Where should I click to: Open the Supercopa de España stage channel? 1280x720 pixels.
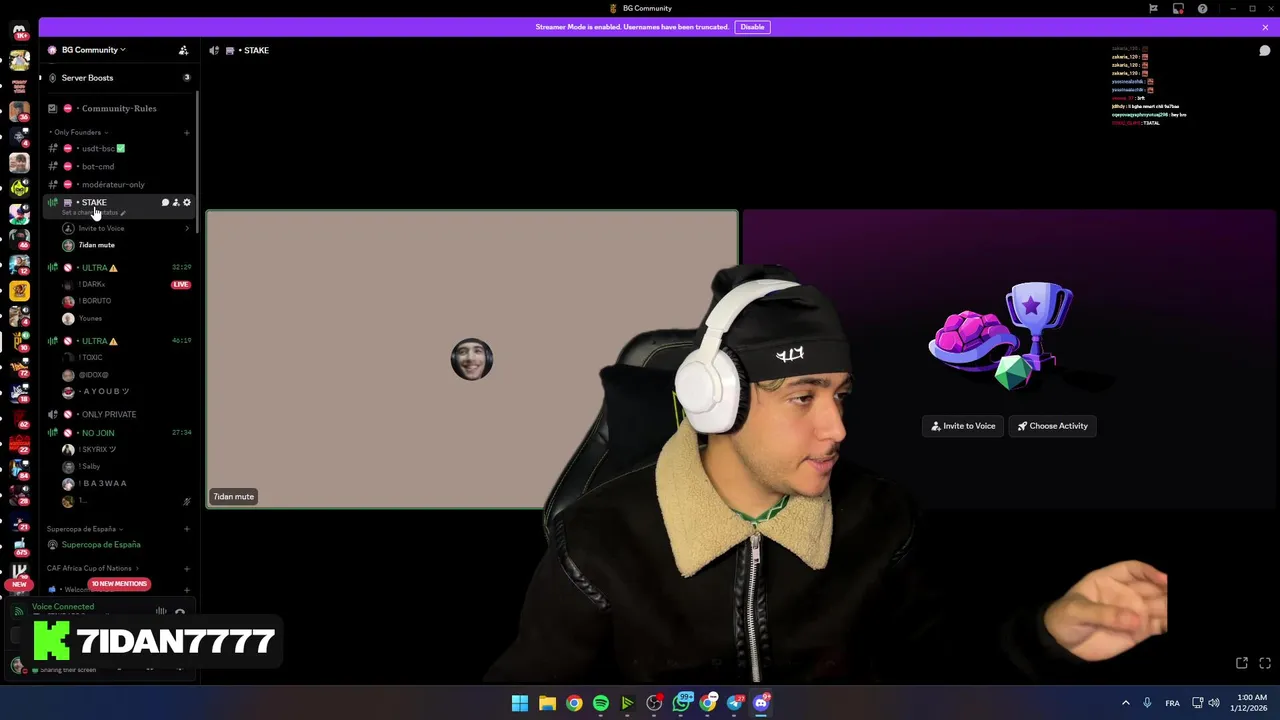pyautogui.click(x=118, y=545)
